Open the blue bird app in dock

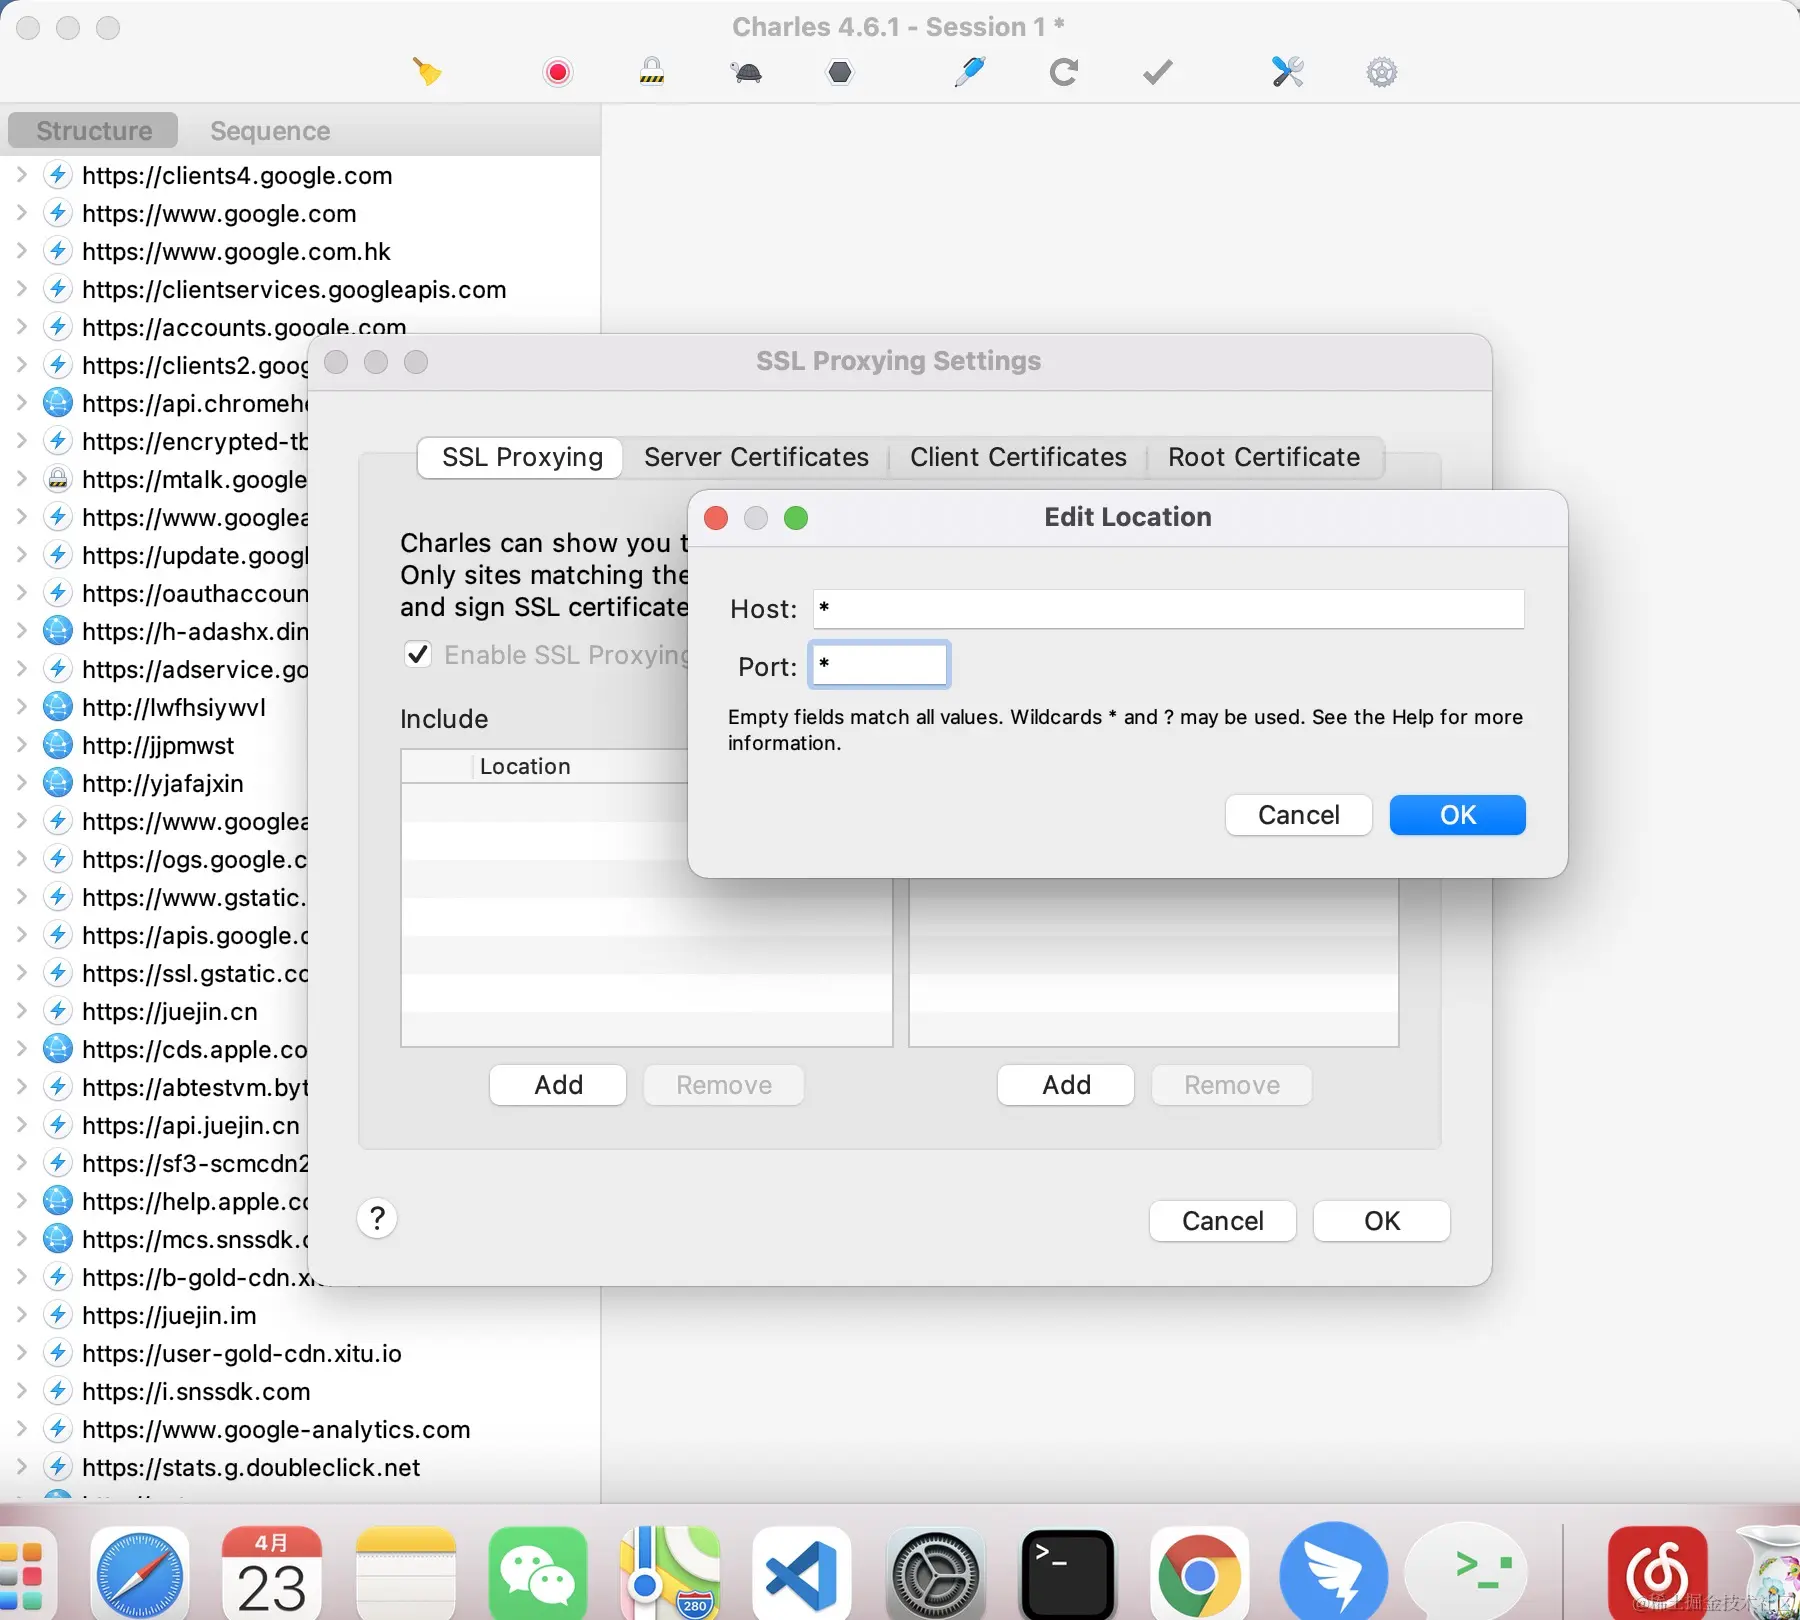[1334, 1574]
